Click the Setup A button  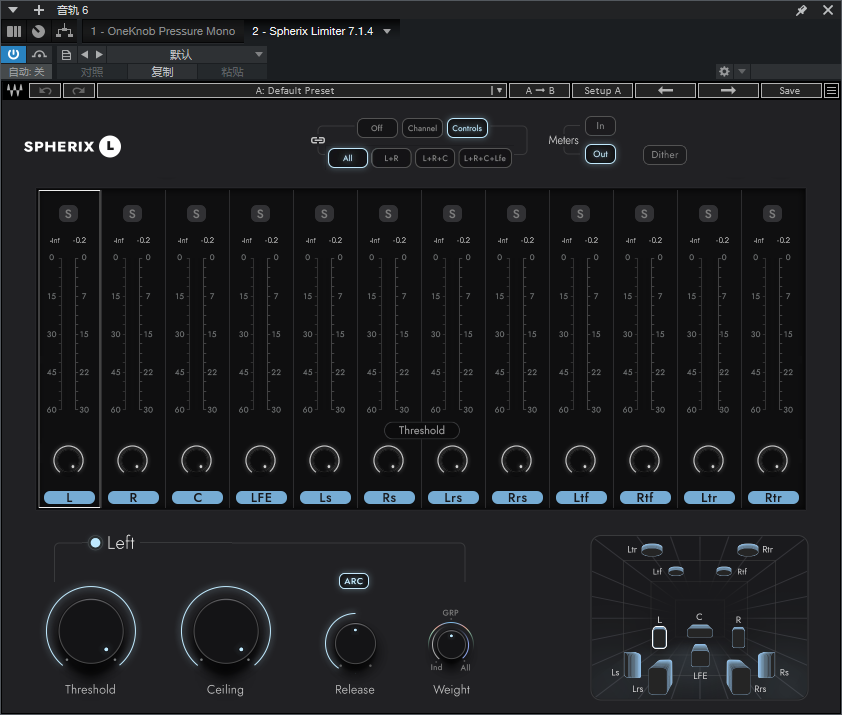[x=603, y=91]
